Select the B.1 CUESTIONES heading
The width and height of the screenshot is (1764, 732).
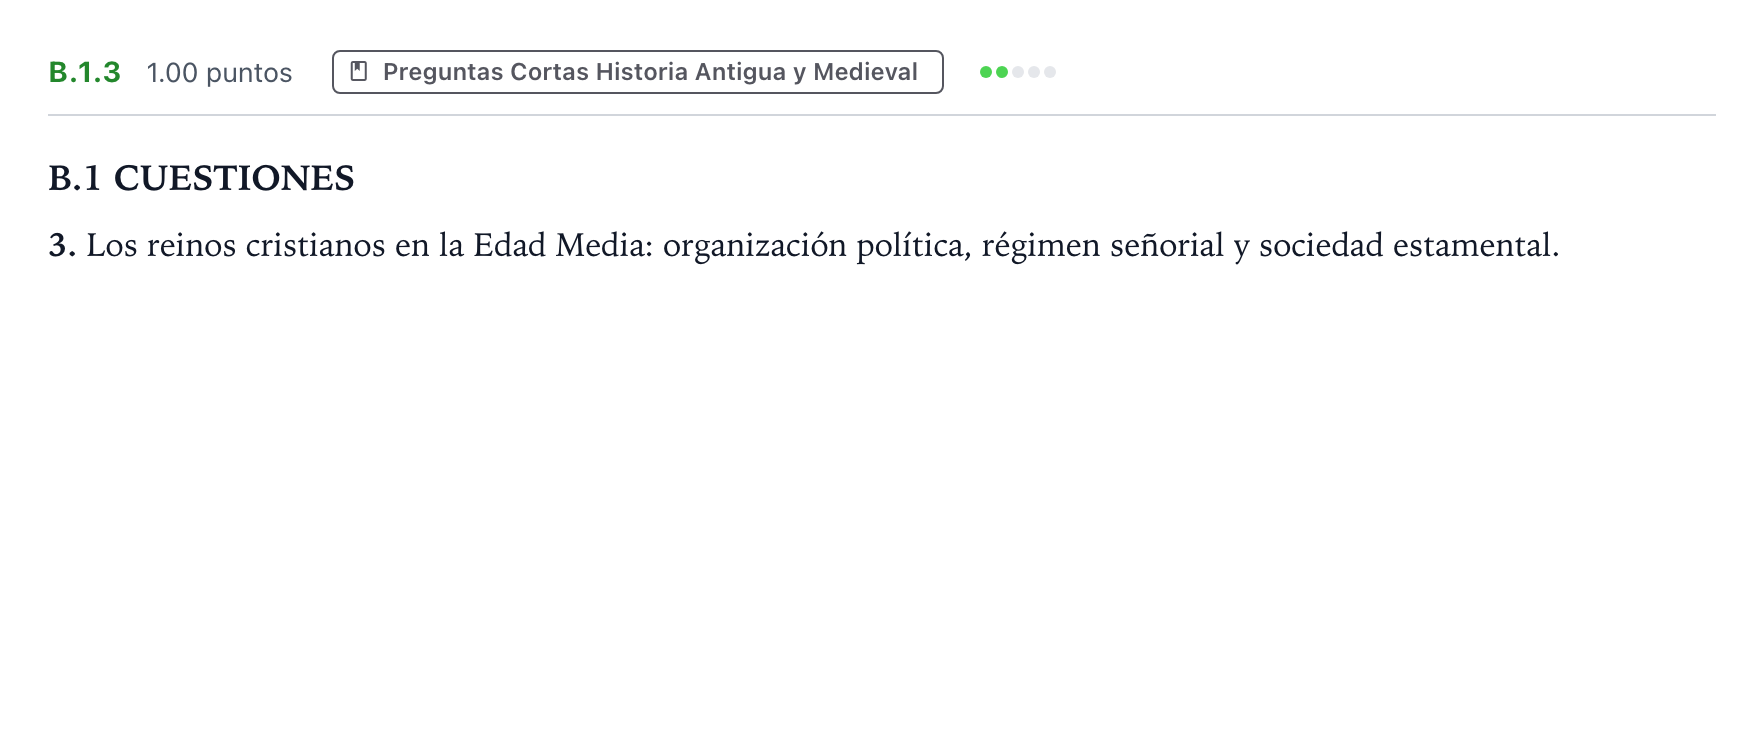tap(201, 178)
